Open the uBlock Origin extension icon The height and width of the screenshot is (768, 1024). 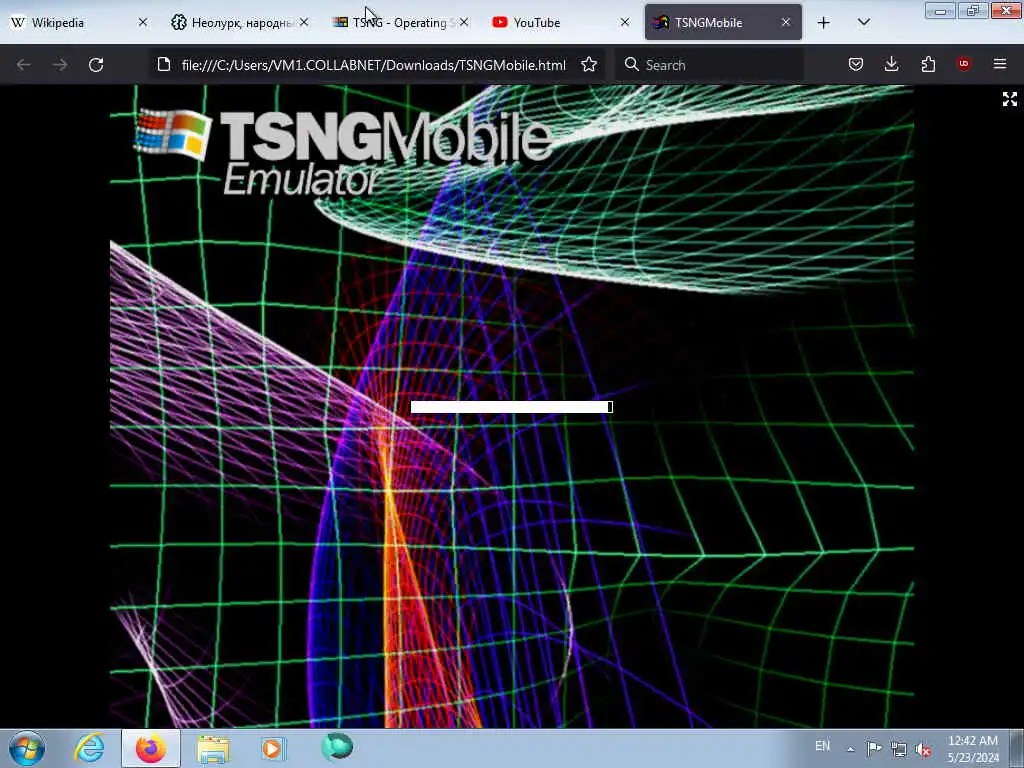(x=964, y=64)
